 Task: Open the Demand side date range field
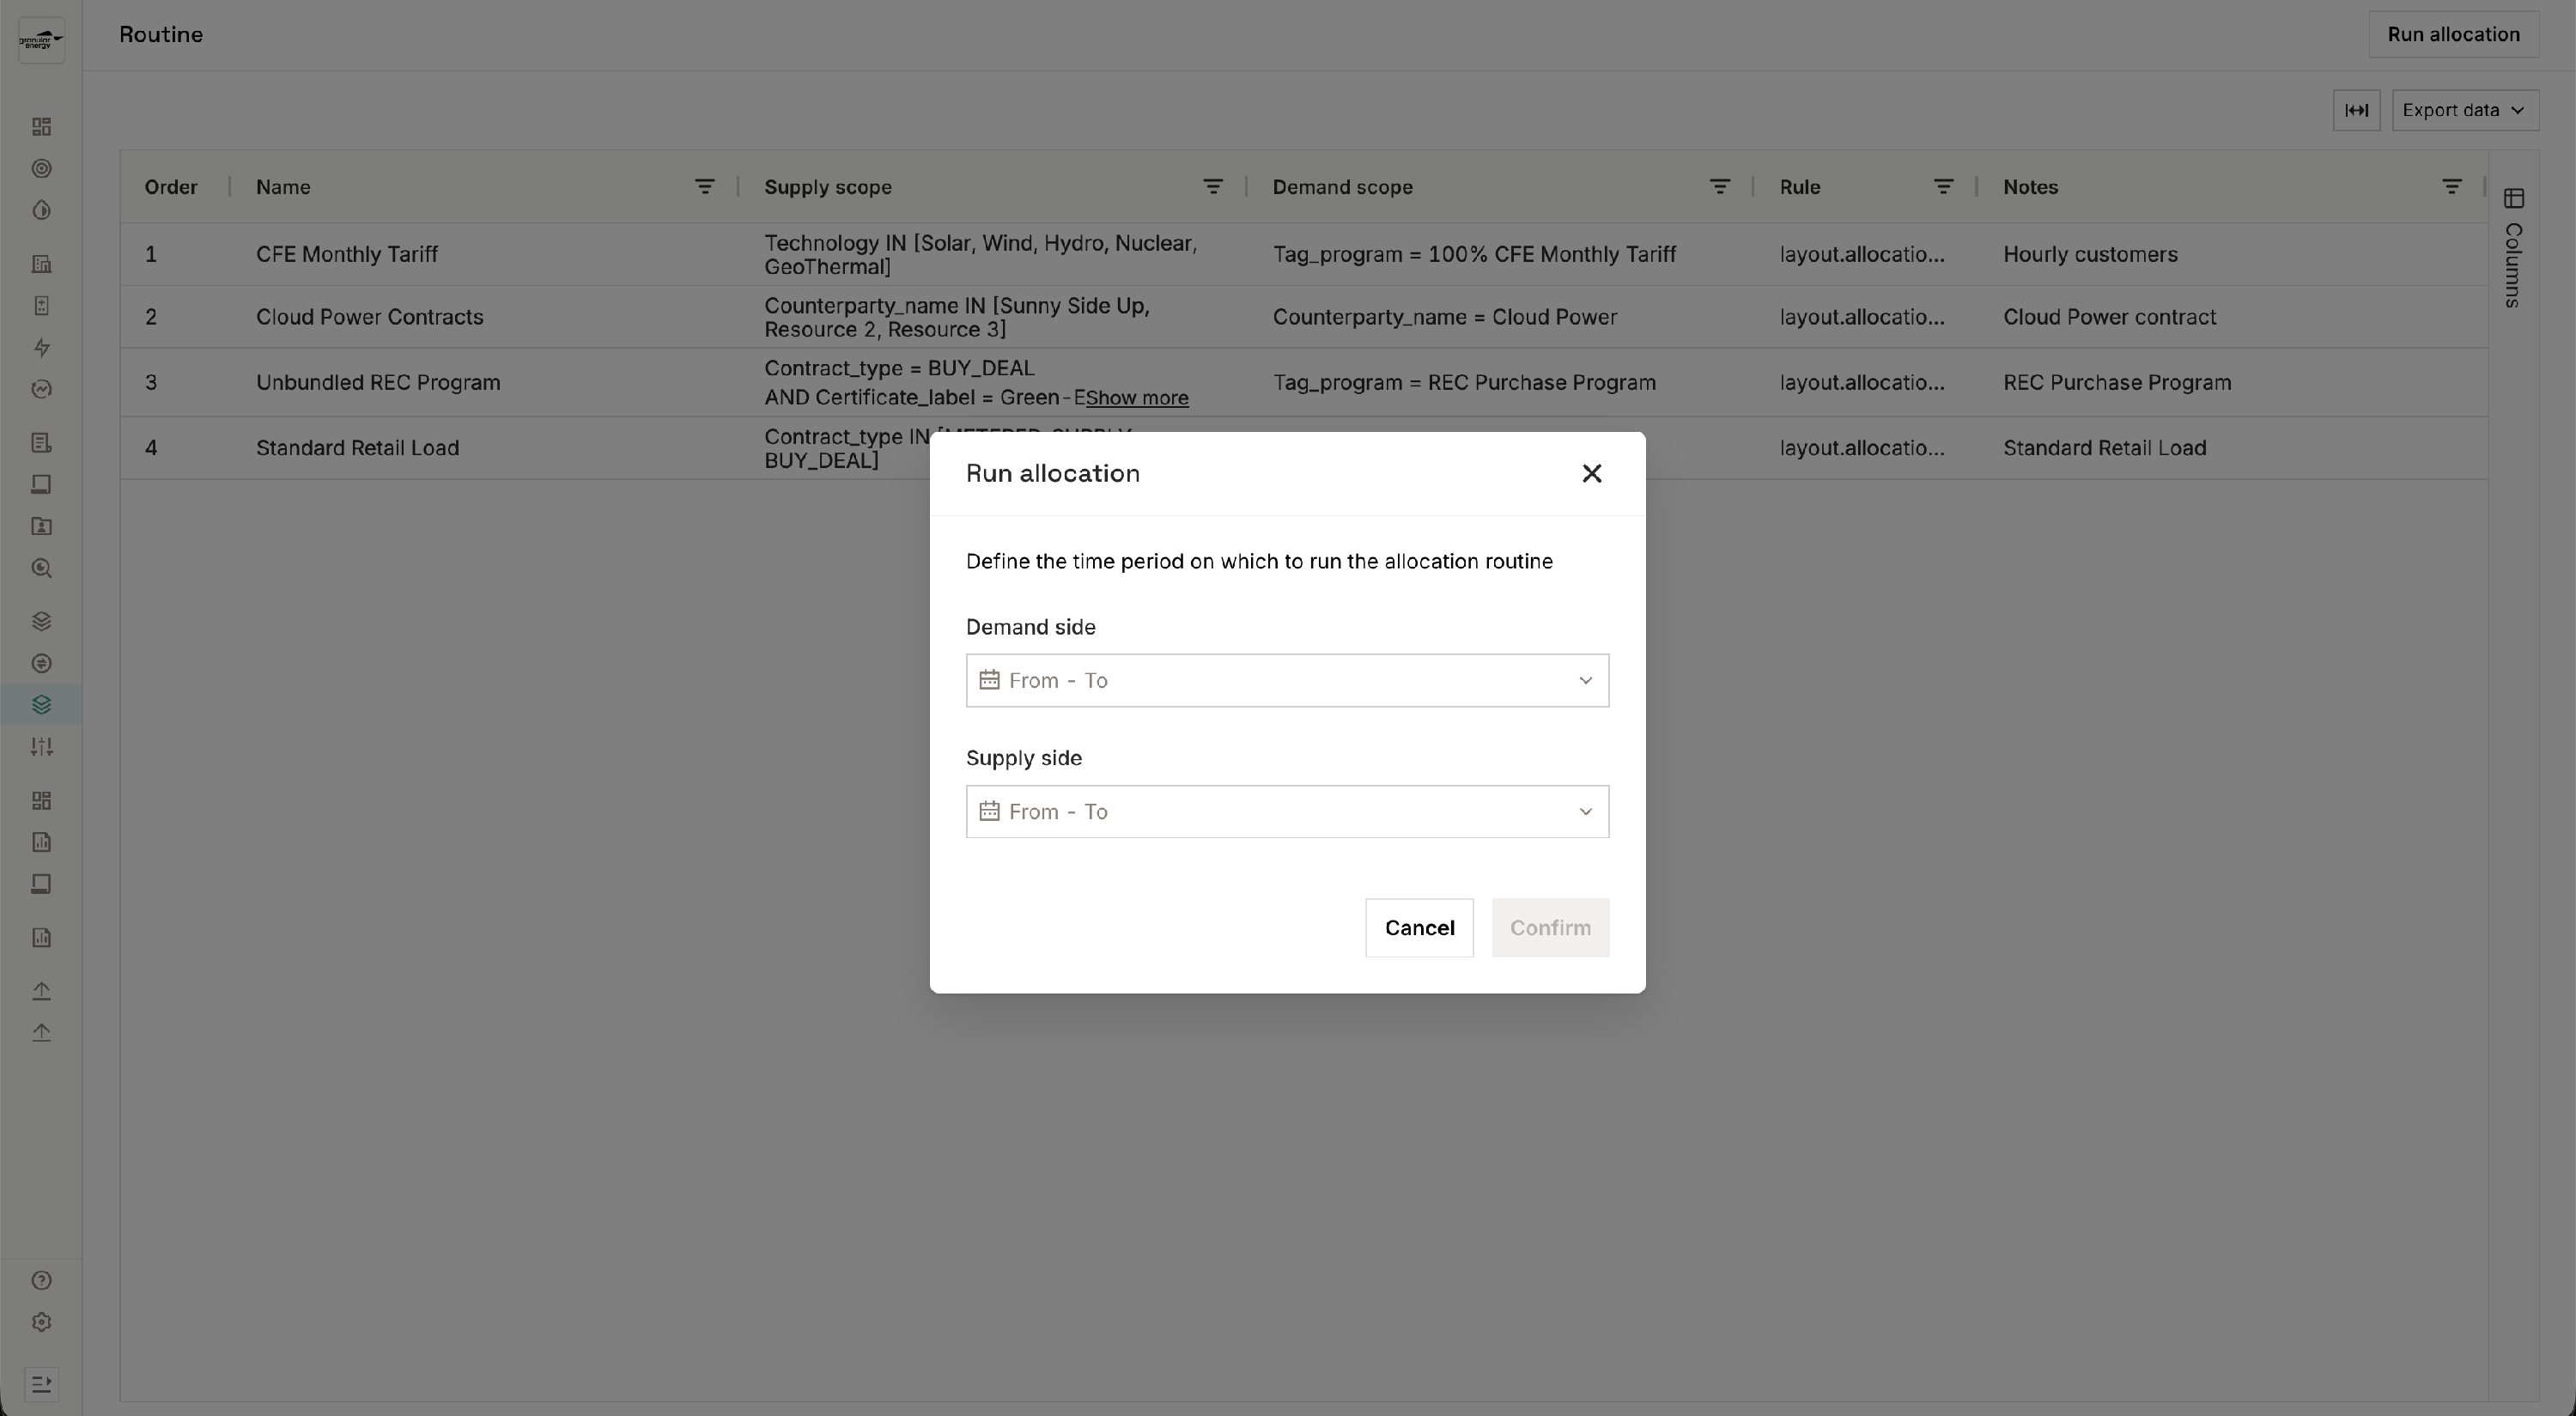pyautogui.click(x=1286, y=680)
